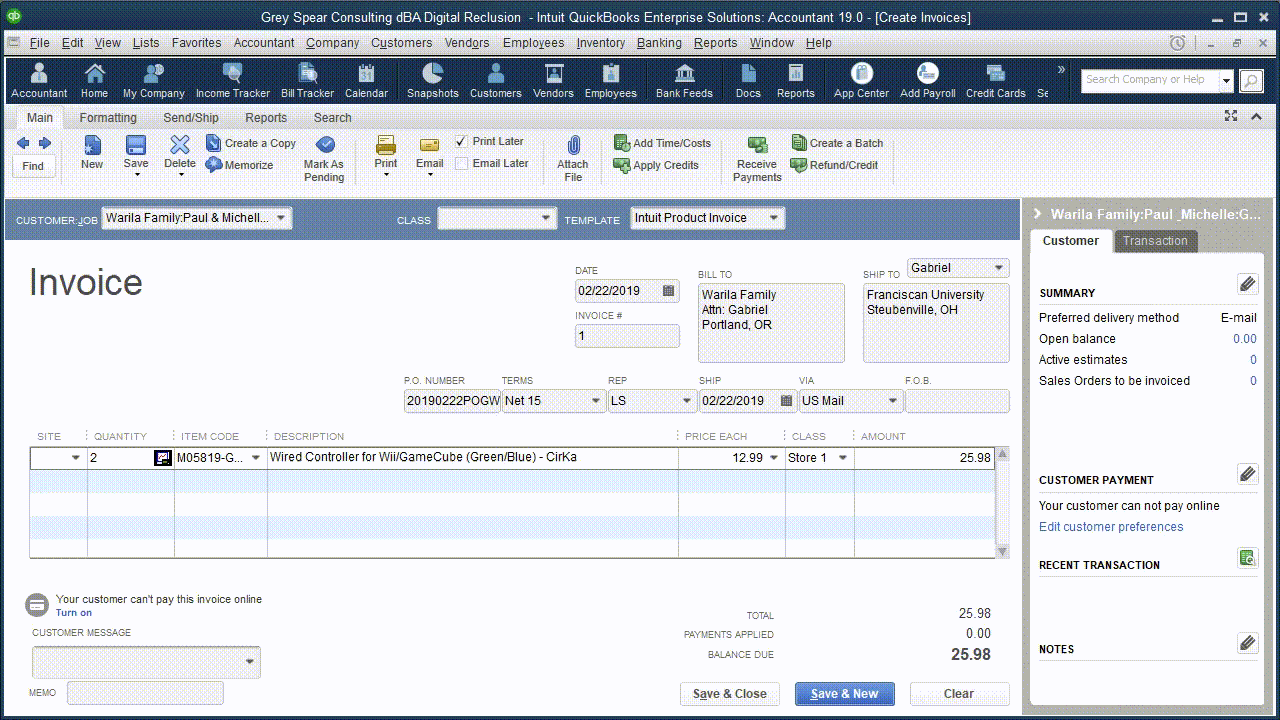Click in the Memo field

coord(146,693)
